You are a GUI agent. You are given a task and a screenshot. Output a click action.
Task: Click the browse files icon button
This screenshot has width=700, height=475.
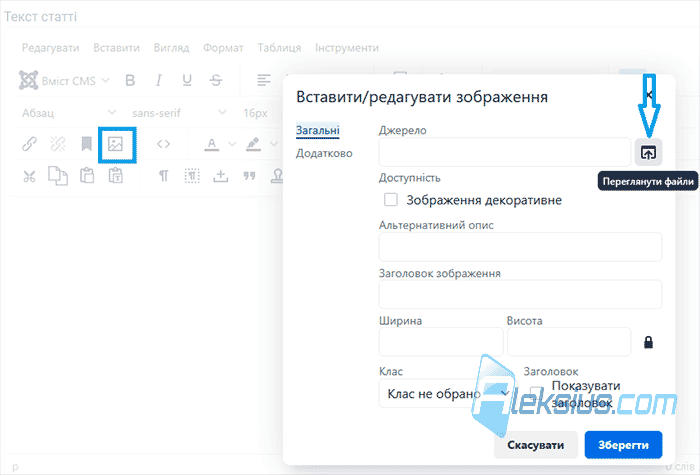(648, 153)
